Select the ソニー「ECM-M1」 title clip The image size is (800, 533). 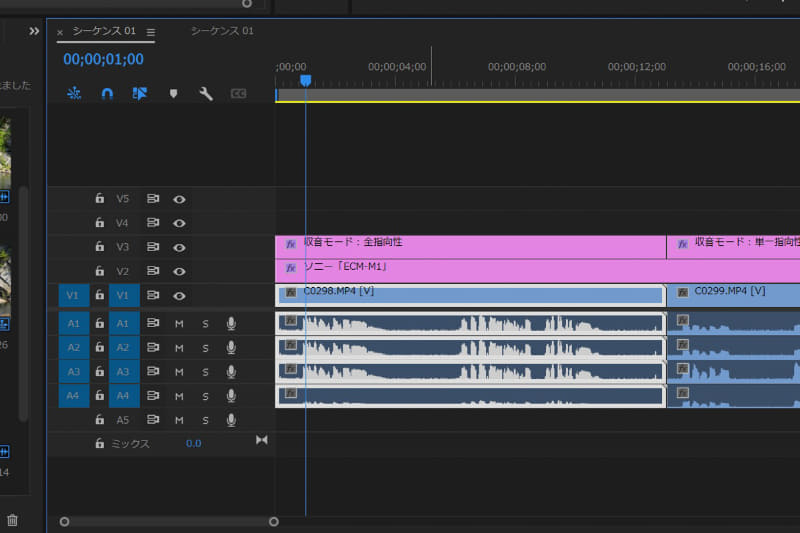[x=538, y=271]
